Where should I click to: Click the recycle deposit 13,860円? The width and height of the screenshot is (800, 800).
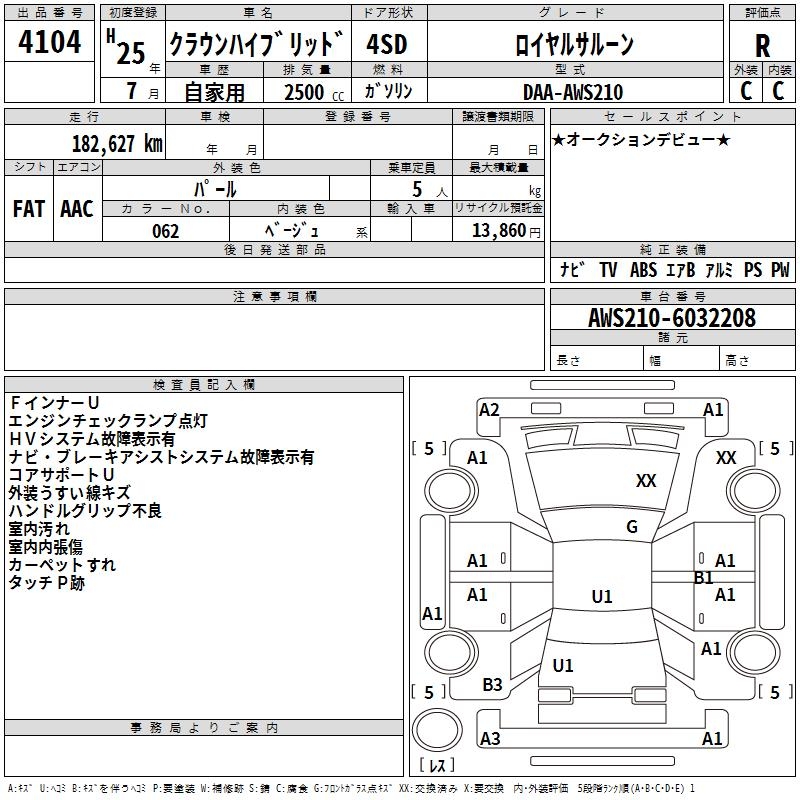click(x=506, y=230)
